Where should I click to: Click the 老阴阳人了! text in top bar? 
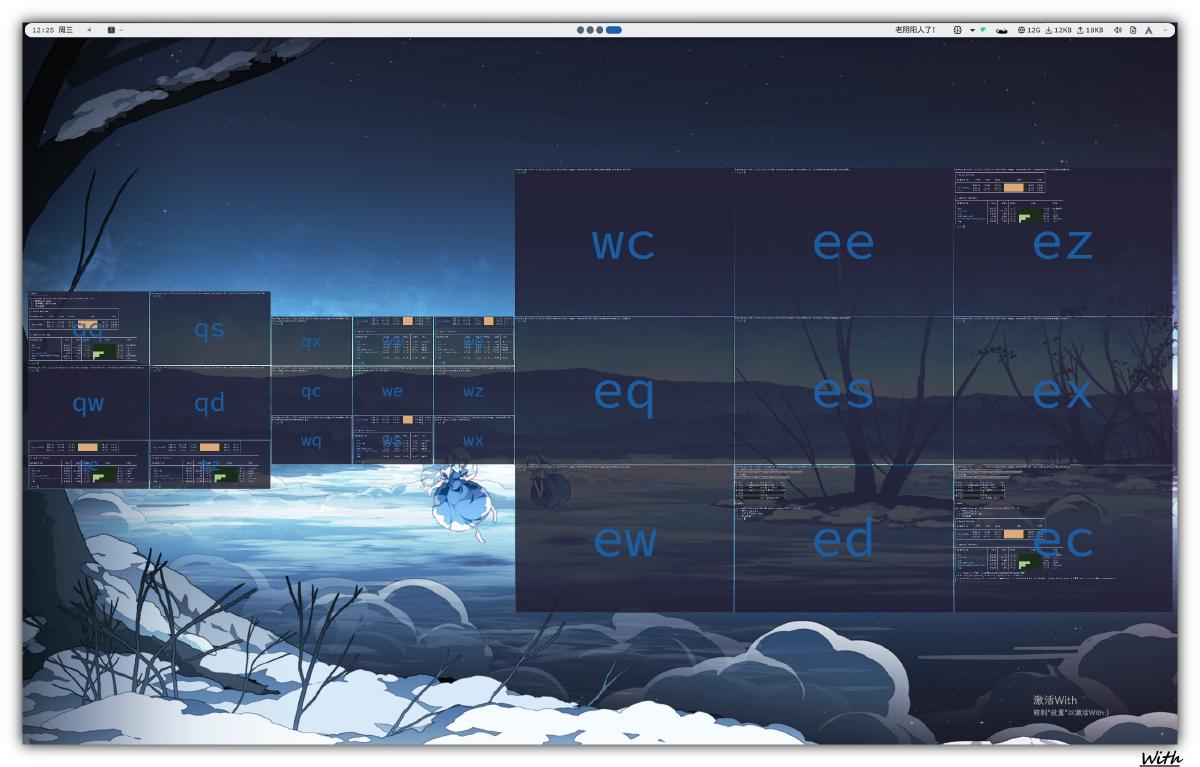(915, 30)
